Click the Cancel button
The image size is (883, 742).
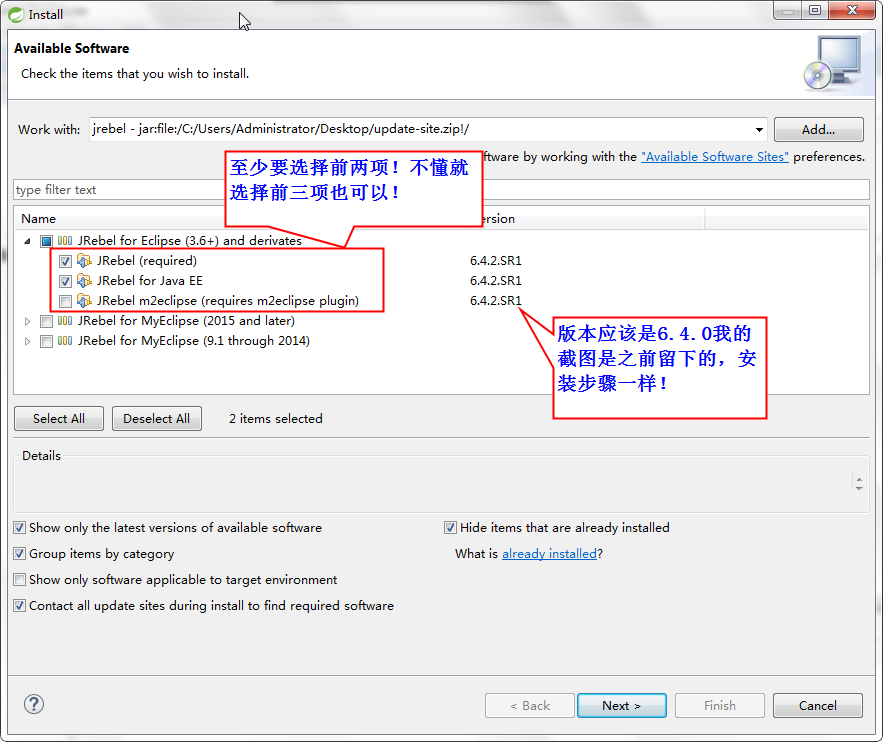[x=817, y=705]
